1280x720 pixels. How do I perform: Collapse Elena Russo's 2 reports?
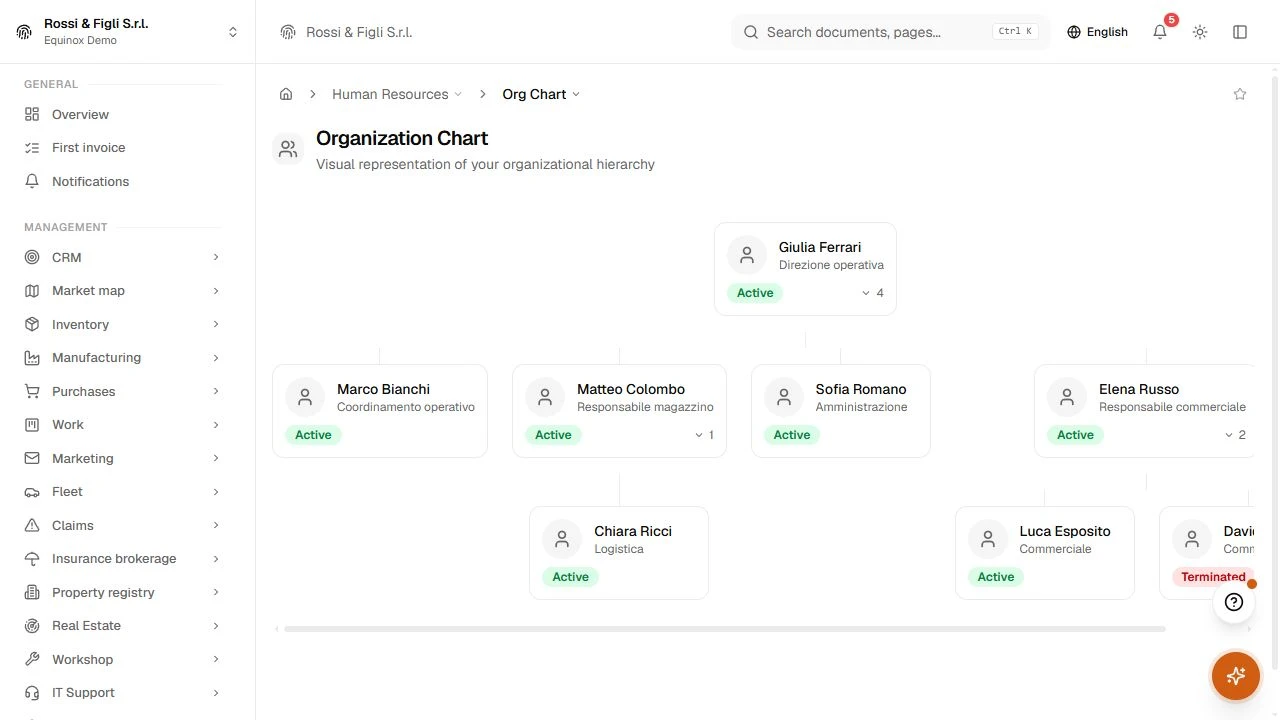(1235, 435)
